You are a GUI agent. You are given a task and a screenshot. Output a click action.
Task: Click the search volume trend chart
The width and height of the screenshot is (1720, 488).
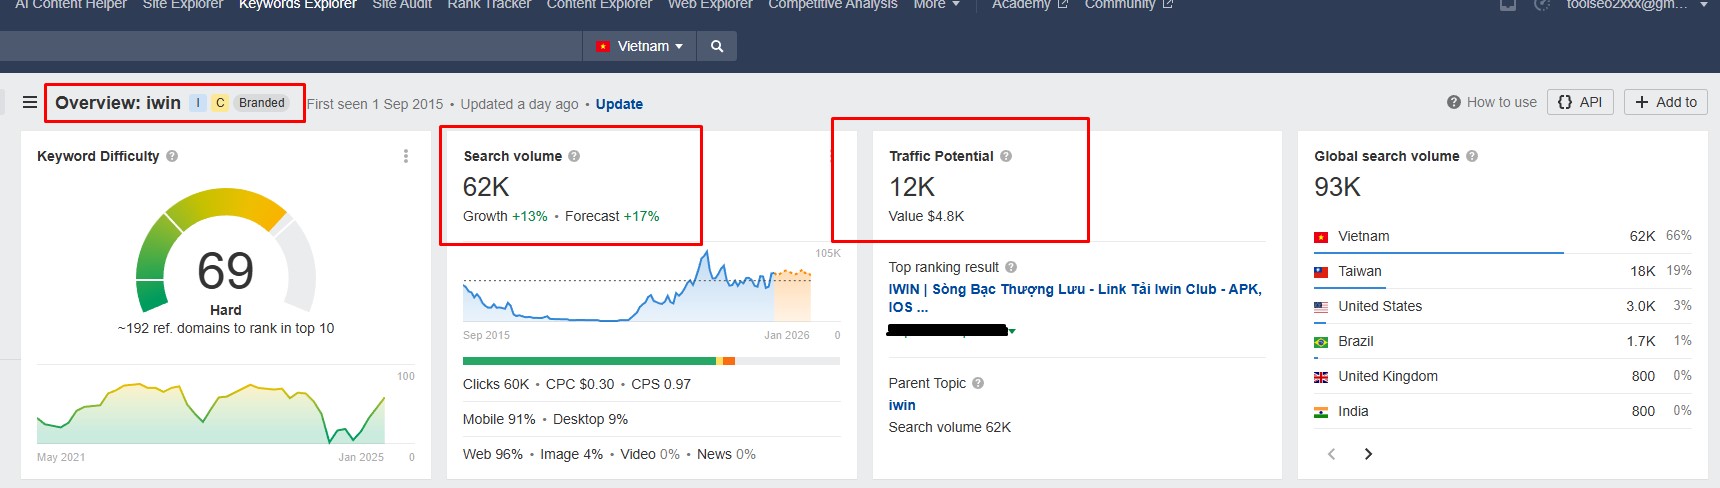click(637, 286)
